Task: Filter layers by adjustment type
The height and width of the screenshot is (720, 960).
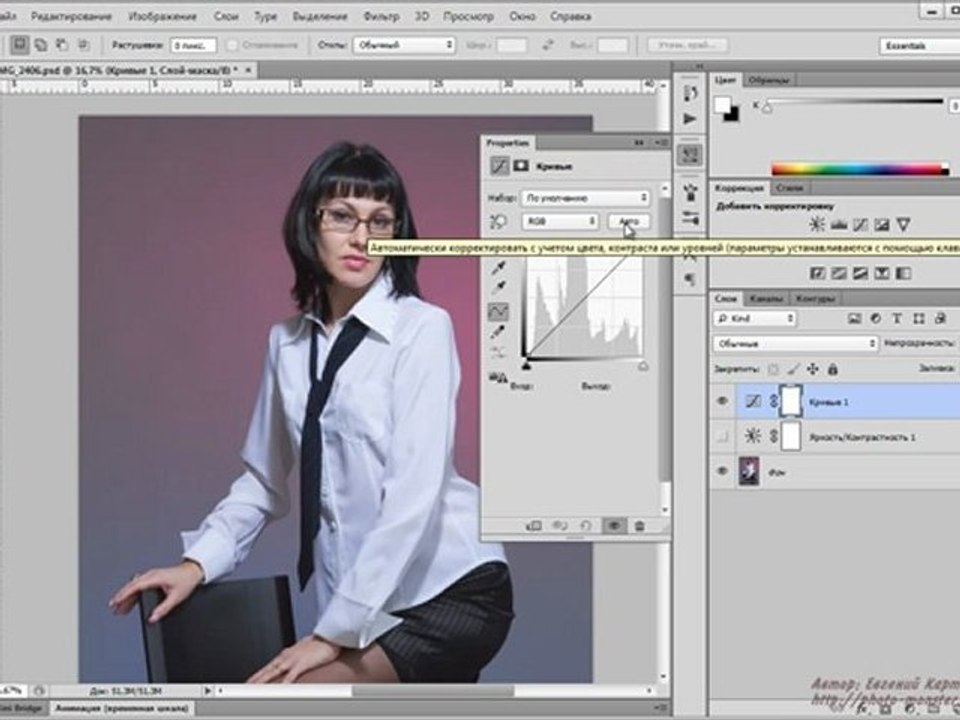Action: 876,318
